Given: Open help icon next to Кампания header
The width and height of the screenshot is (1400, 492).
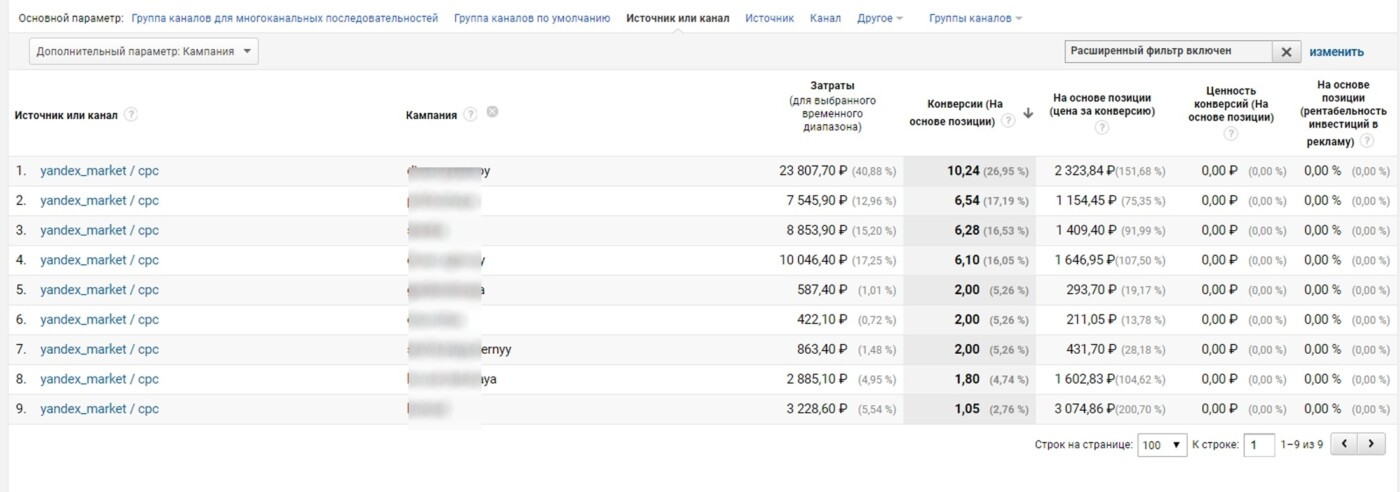Looking at the screenshot, I should [x=470, y=115].
